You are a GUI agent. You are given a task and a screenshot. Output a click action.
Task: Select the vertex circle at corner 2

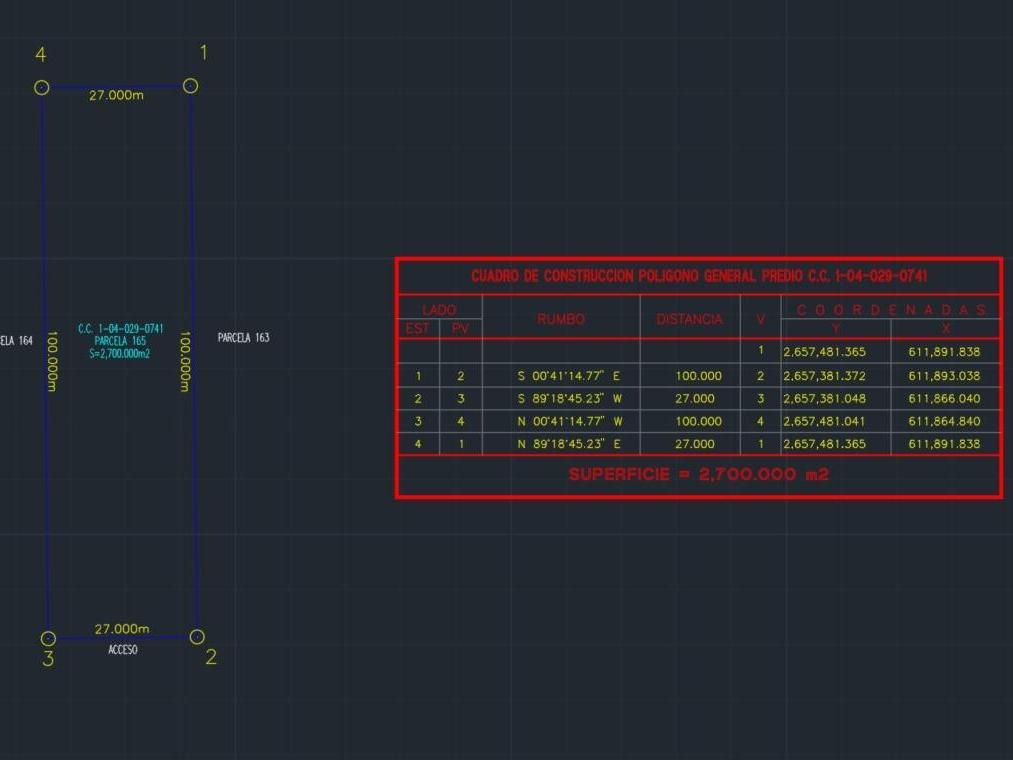[x=197, y=637]
